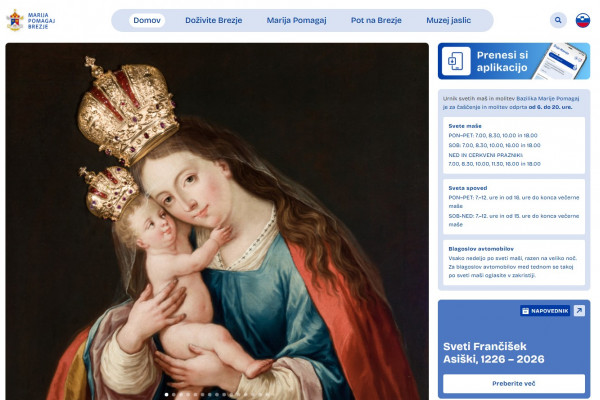Click the Blagoslov avtomobilov info card
The height and width of the screenshot is (400, 600).
[x=514, y=262]
